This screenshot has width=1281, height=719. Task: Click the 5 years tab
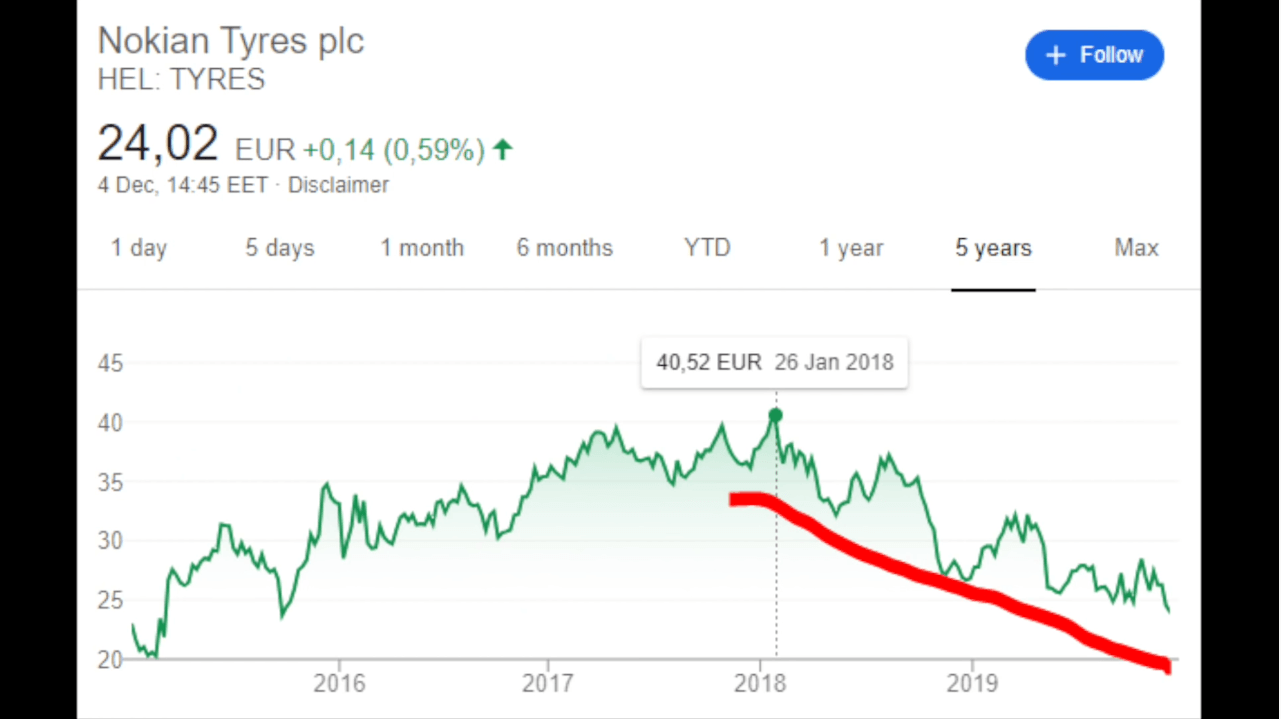click(993, 248)
